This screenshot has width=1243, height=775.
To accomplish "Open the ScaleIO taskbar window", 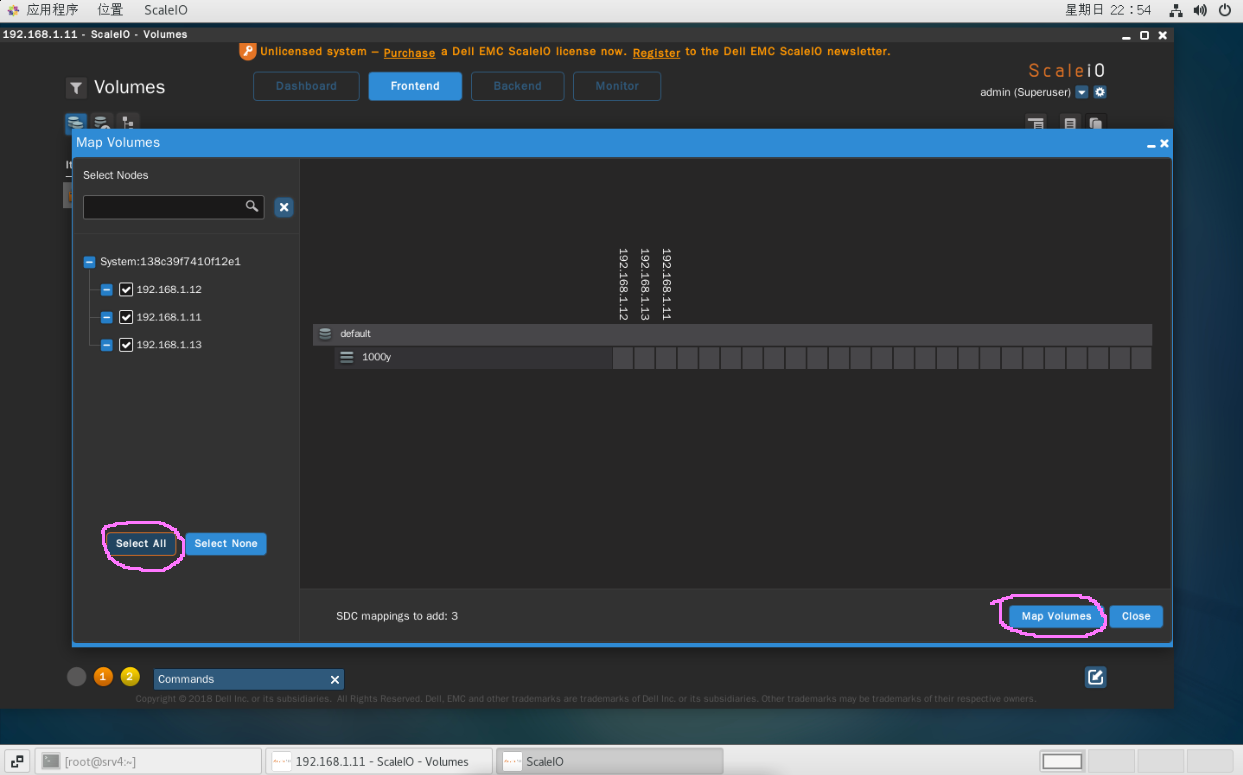I will tap(610, 761).
